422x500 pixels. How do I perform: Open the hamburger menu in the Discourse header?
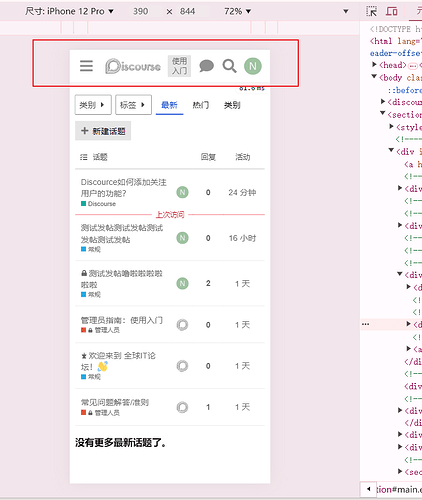(x=86, y=66)
